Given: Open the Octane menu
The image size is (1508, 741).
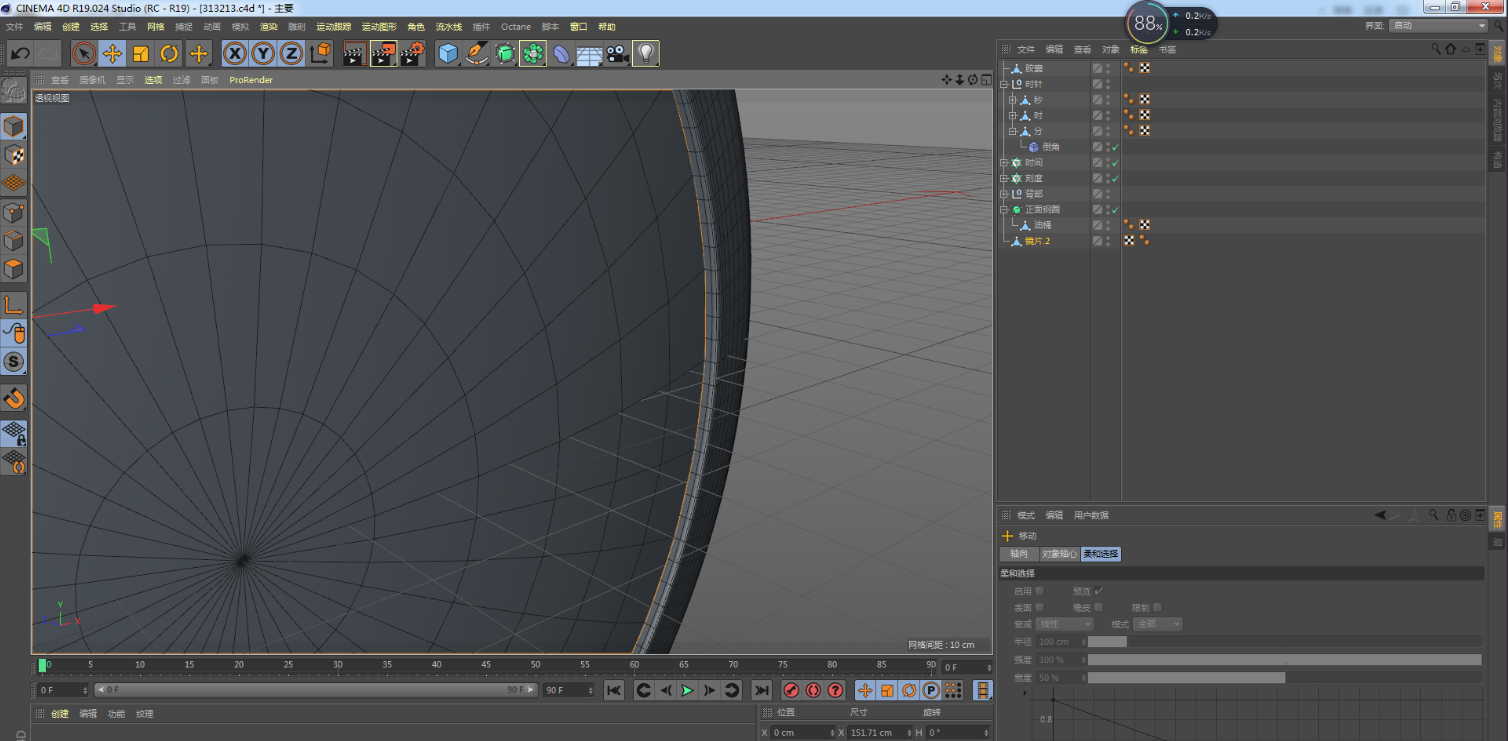Looking at the screenshot, I should 516,27.
